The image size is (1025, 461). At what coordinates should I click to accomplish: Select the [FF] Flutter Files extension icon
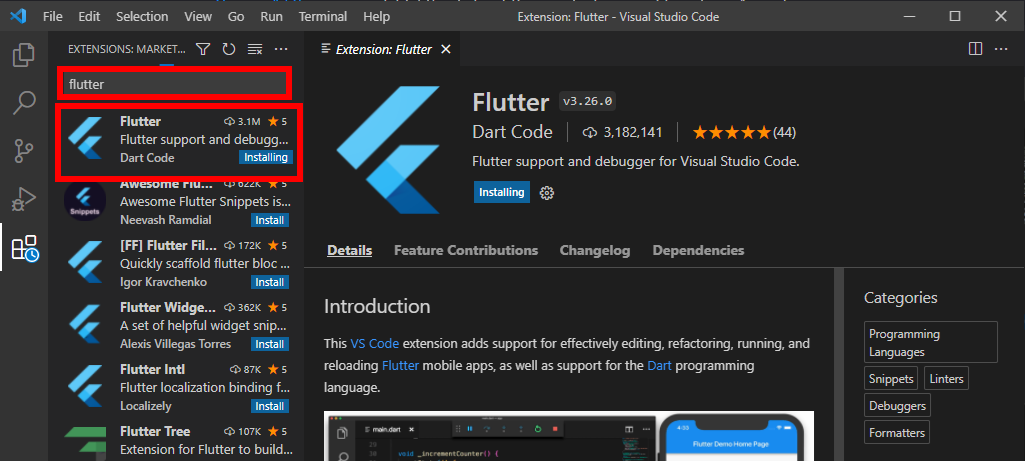coord(85,263)
